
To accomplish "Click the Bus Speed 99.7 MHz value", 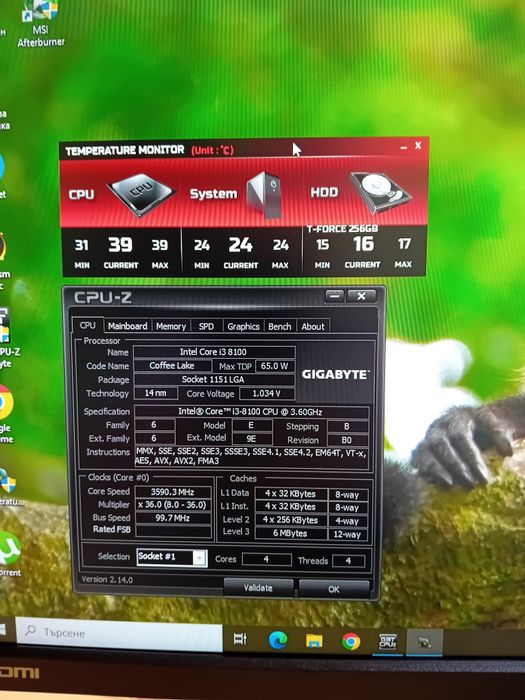I will tap(173, 518).
